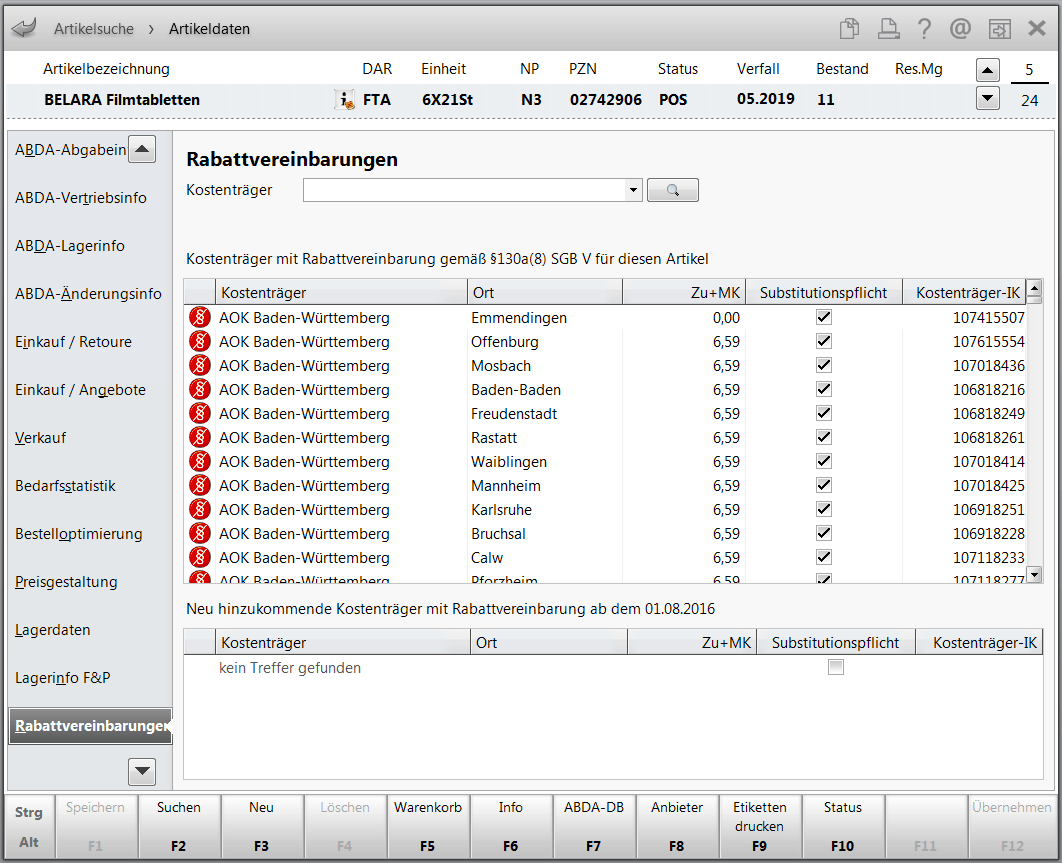Click Etiketten drucken F9 button
Image resolution: width=1062 pixels, height=863 pixels.
tap(760, 826)
